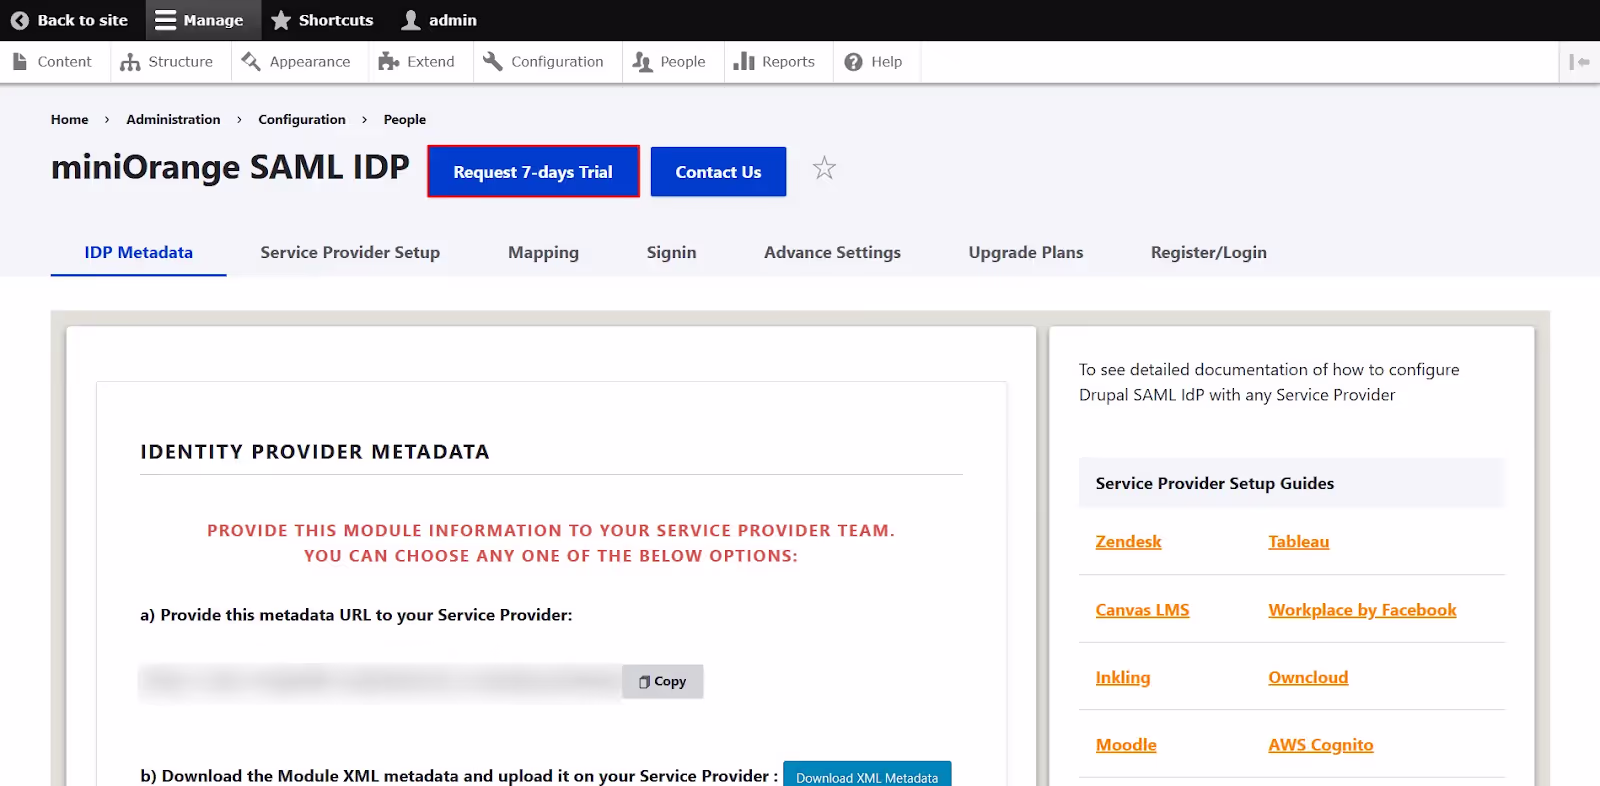Click the miniOrange SAML IDP title
This screenshot has width=1600, height=786.
(230, 167)
